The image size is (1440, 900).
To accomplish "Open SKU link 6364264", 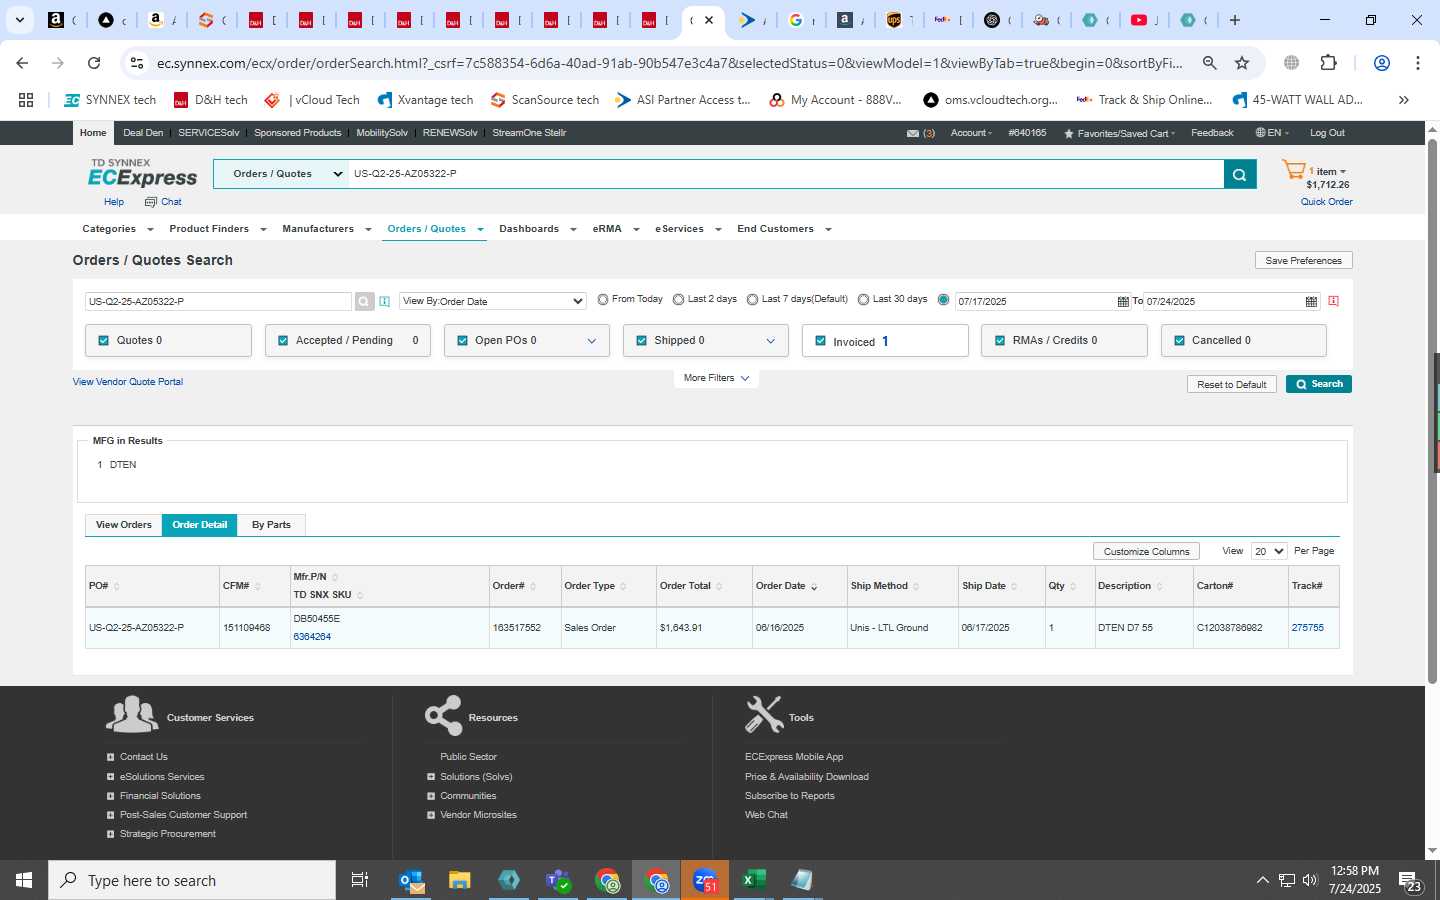I will 312,637.
